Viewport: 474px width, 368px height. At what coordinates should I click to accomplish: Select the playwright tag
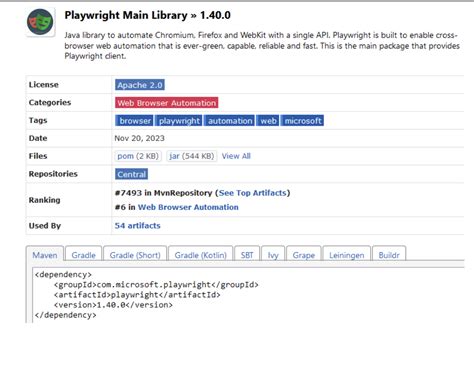[x=179, y=121]
